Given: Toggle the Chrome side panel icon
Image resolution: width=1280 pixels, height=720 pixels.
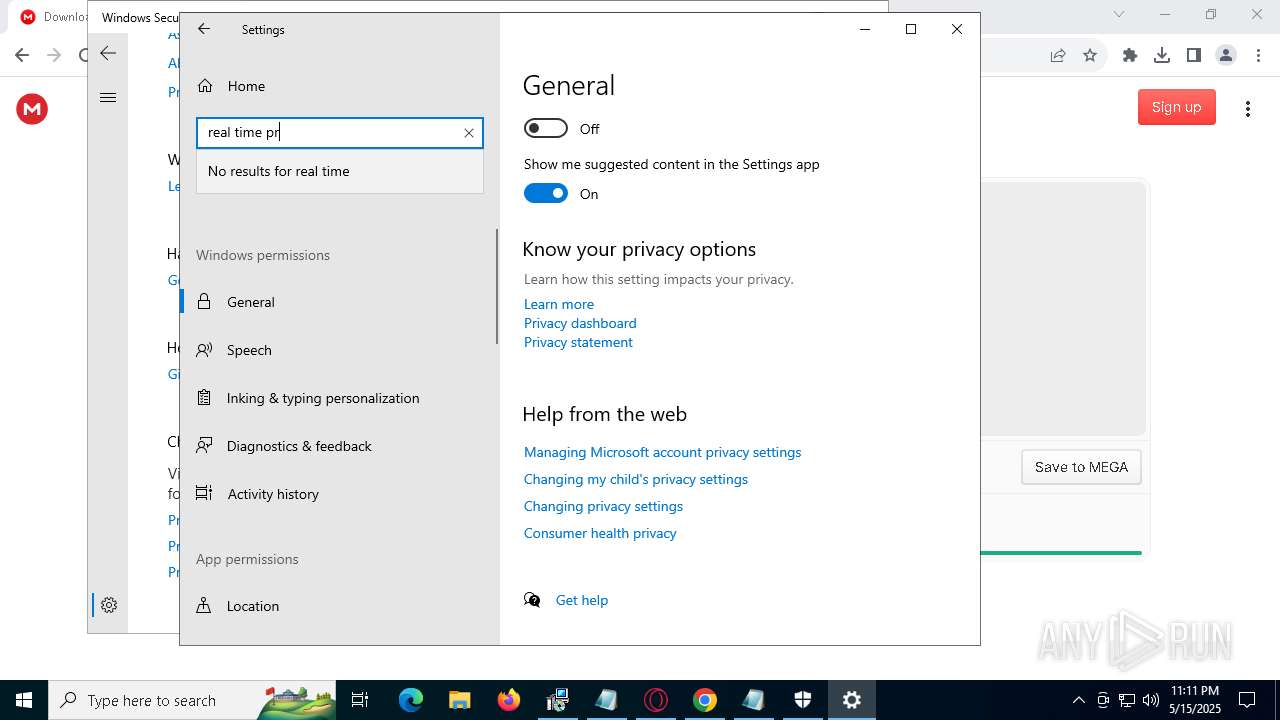Looking at the screenshot, I should click(1194, 56).
